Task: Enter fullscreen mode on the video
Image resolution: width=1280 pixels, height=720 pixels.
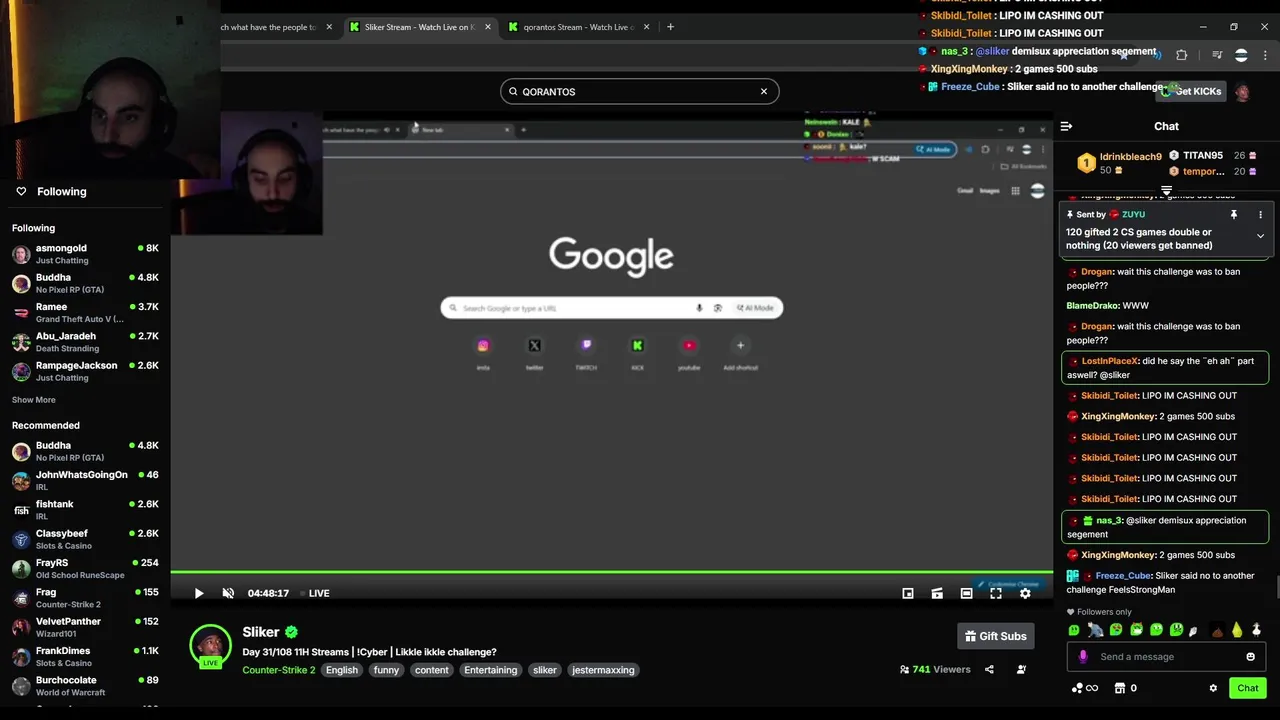Action: [x=996, y=593]
